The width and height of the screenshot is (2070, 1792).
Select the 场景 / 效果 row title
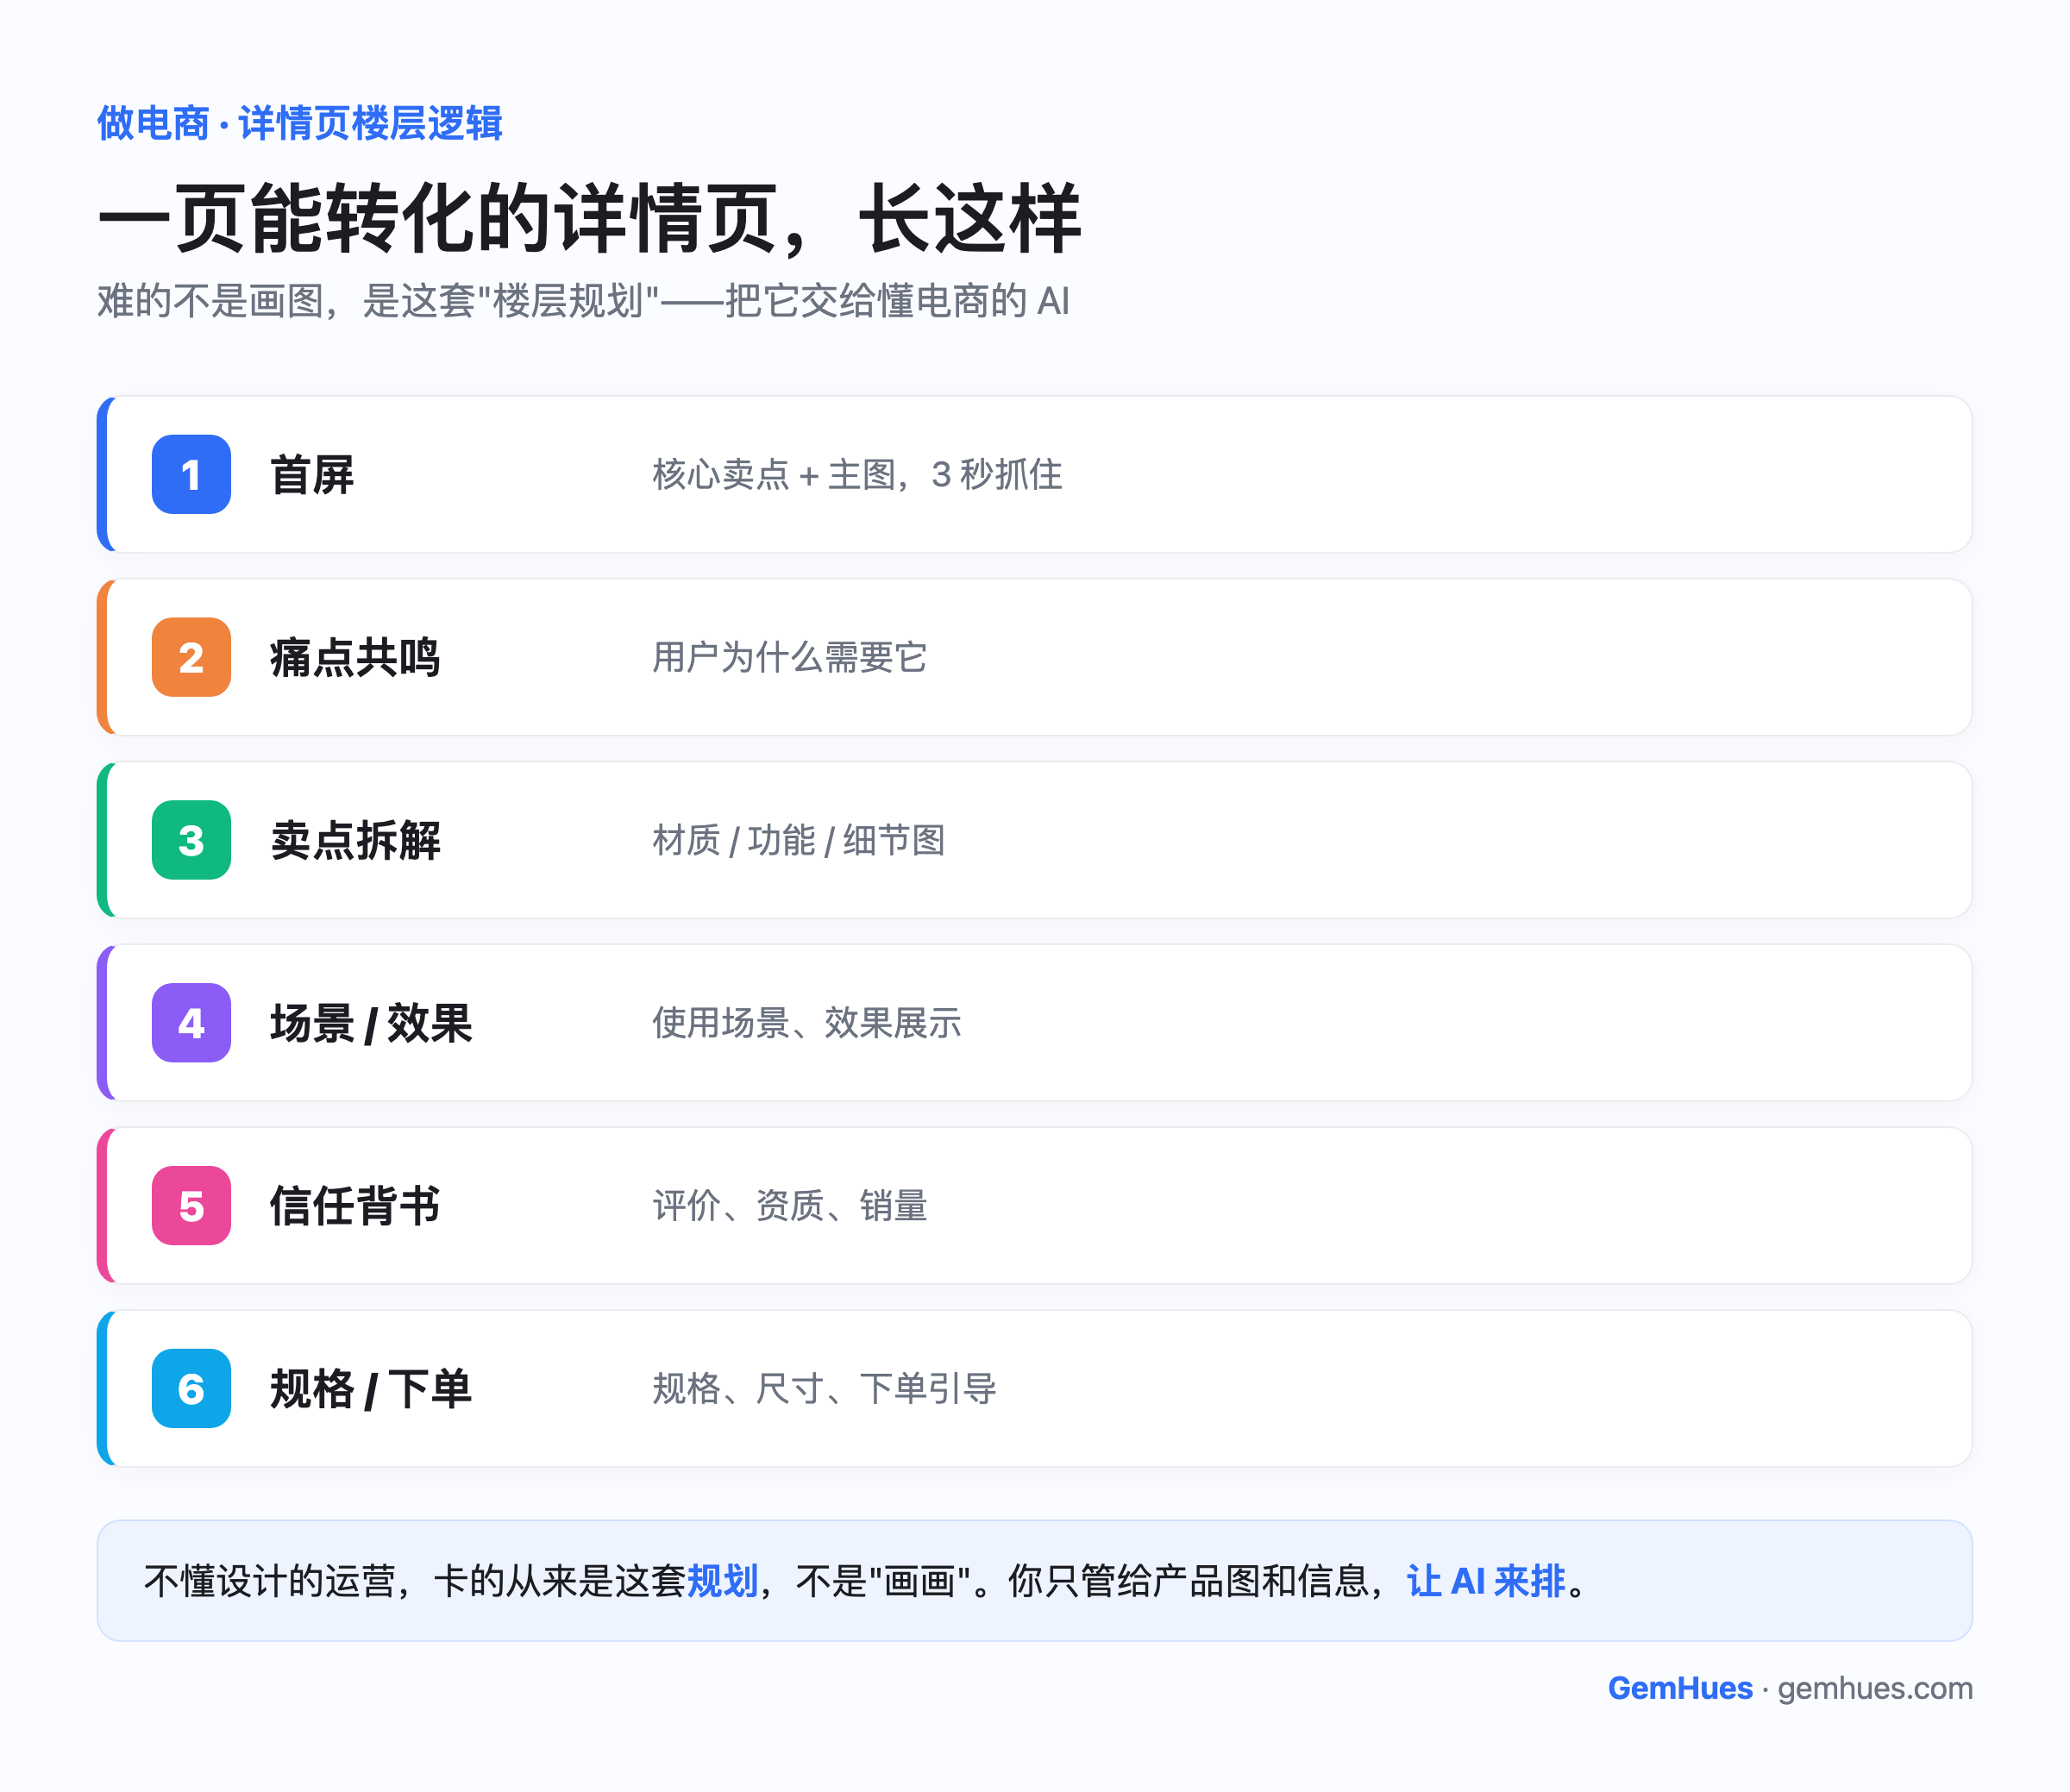coord(371,1024)
